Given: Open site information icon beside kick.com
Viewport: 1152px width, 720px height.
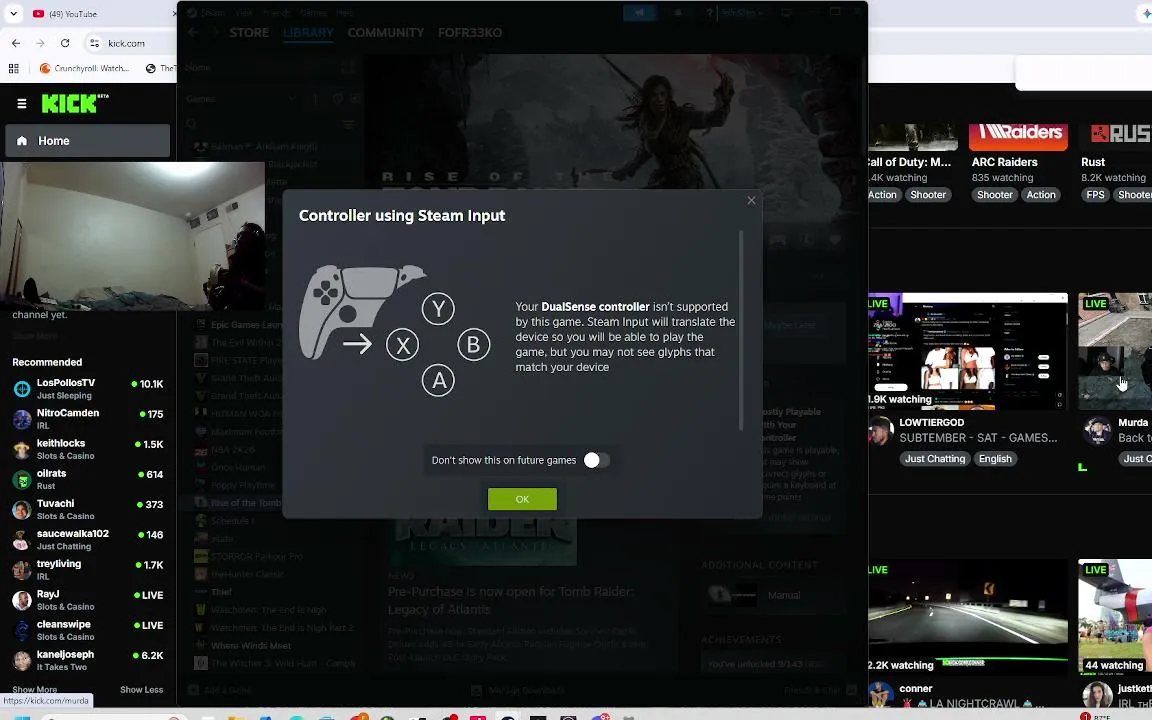Looking at the screenshot, I should [94, 43].
